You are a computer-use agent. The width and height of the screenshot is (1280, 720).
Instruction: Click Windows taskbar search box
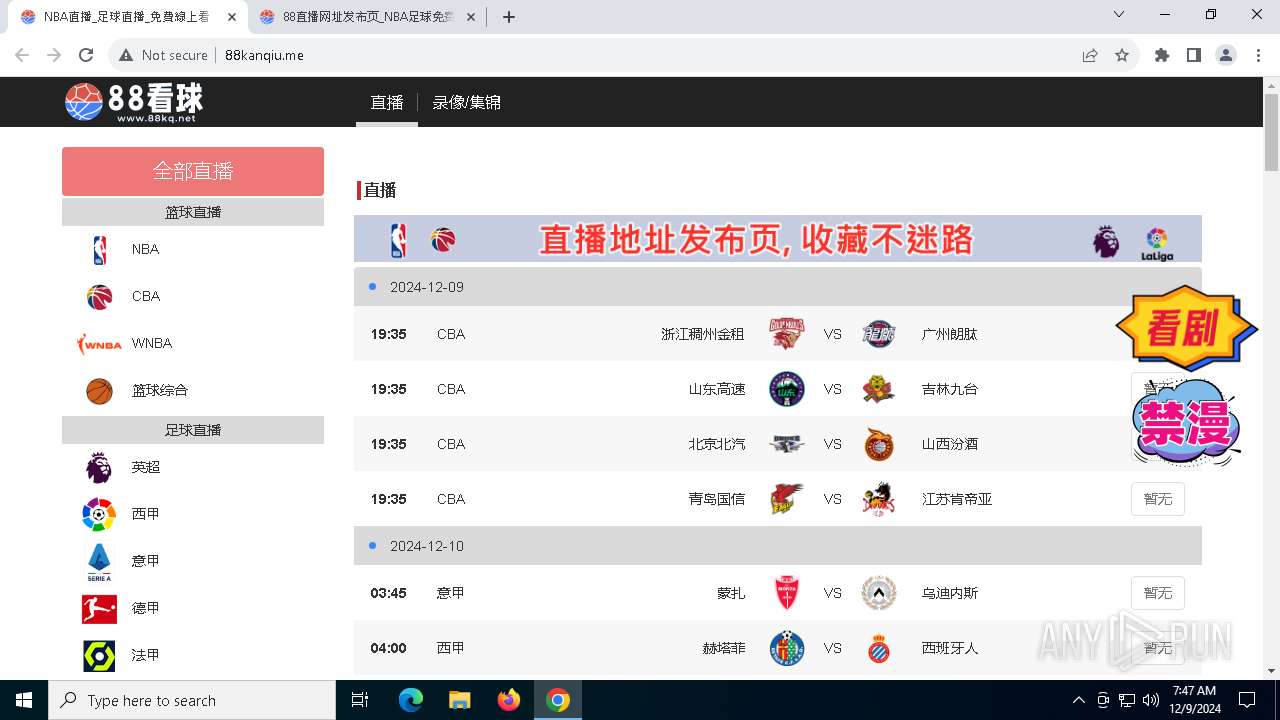coord(192,700)
